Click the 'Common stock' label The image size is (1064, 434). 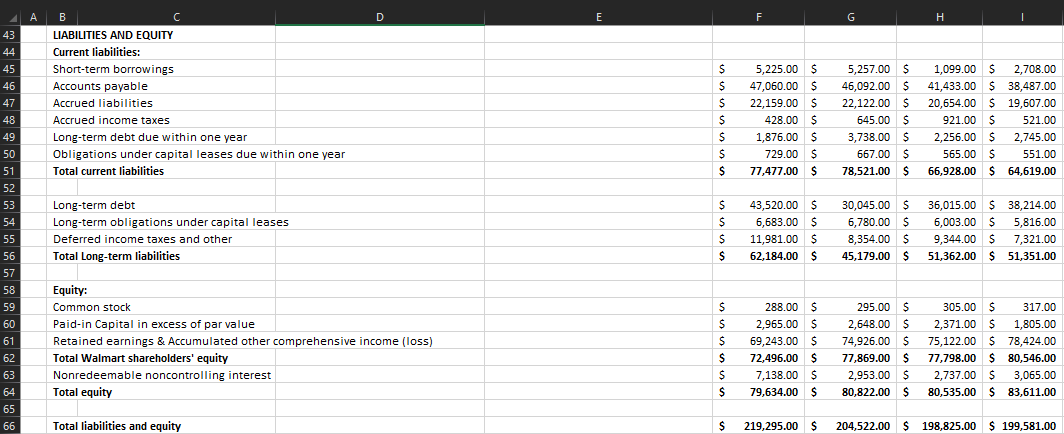(92, 307)
